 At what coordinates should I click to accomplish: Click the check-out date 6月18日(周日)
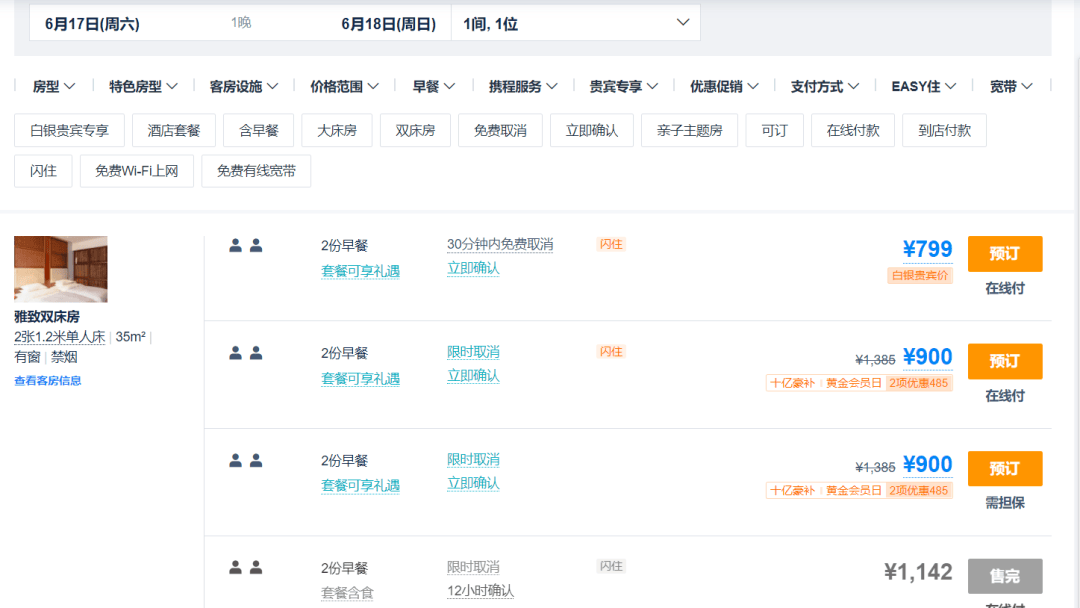(x=388, y=24)
